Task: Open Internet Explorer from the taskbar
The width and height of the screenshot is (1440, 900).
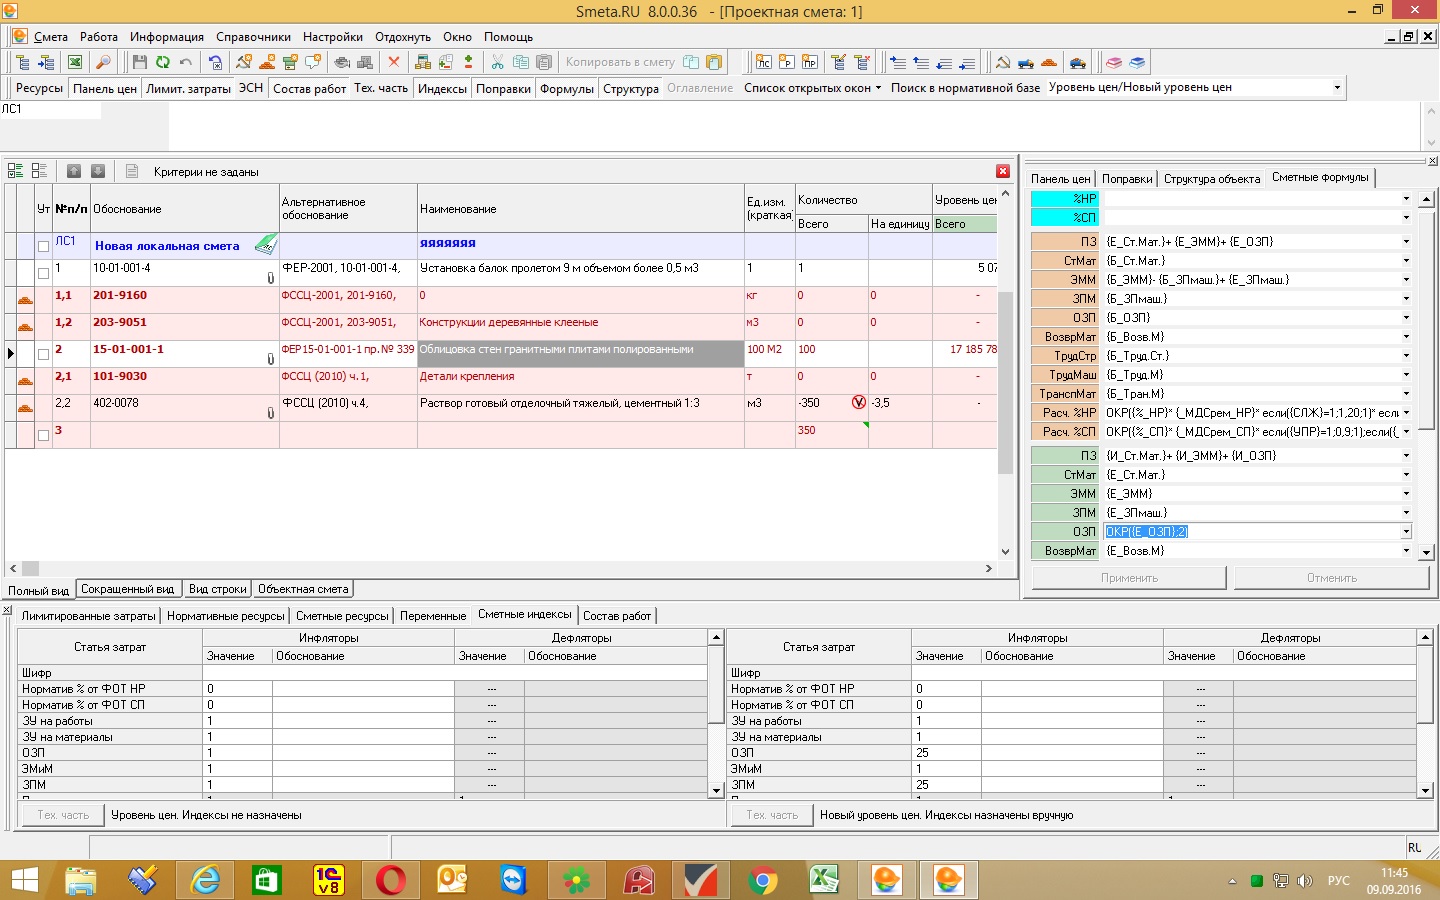Action: tap(205, 880)
